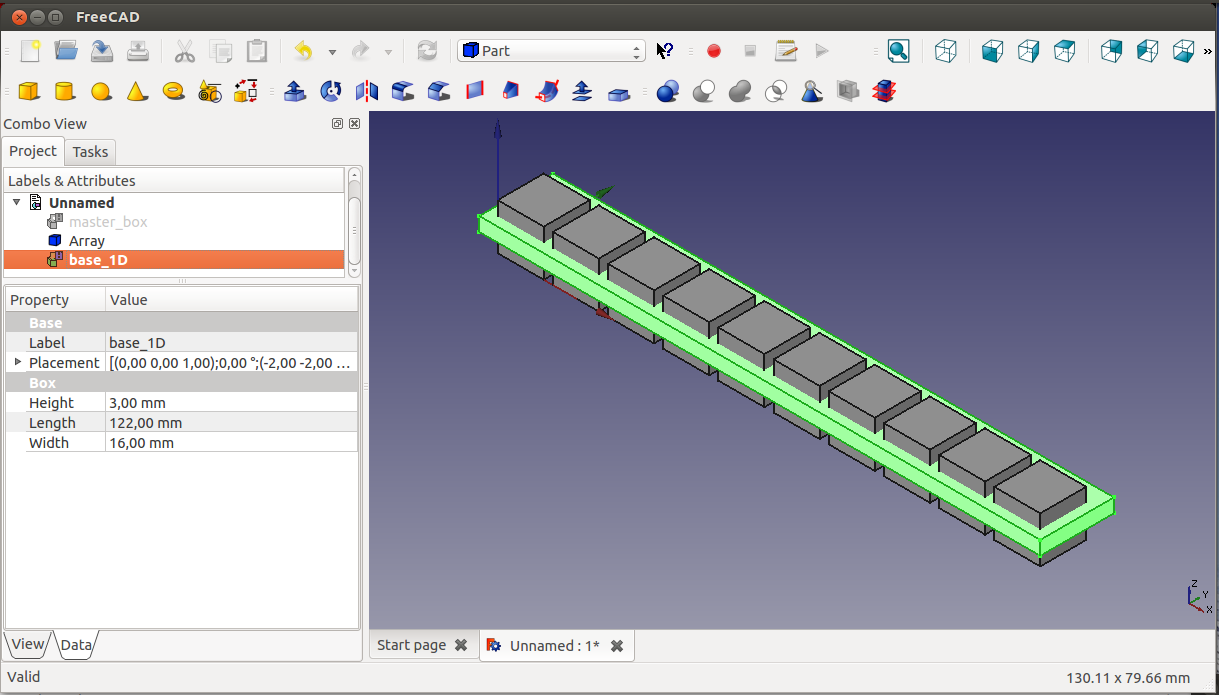The height and width of the screenshot is (695, 1219).
Task: Start macro recording with the red dot
Action: tap(714, 51)
